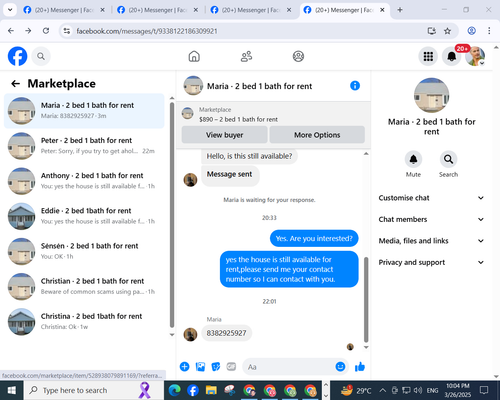Send a thumbs-up like

[x=360, y=367]
